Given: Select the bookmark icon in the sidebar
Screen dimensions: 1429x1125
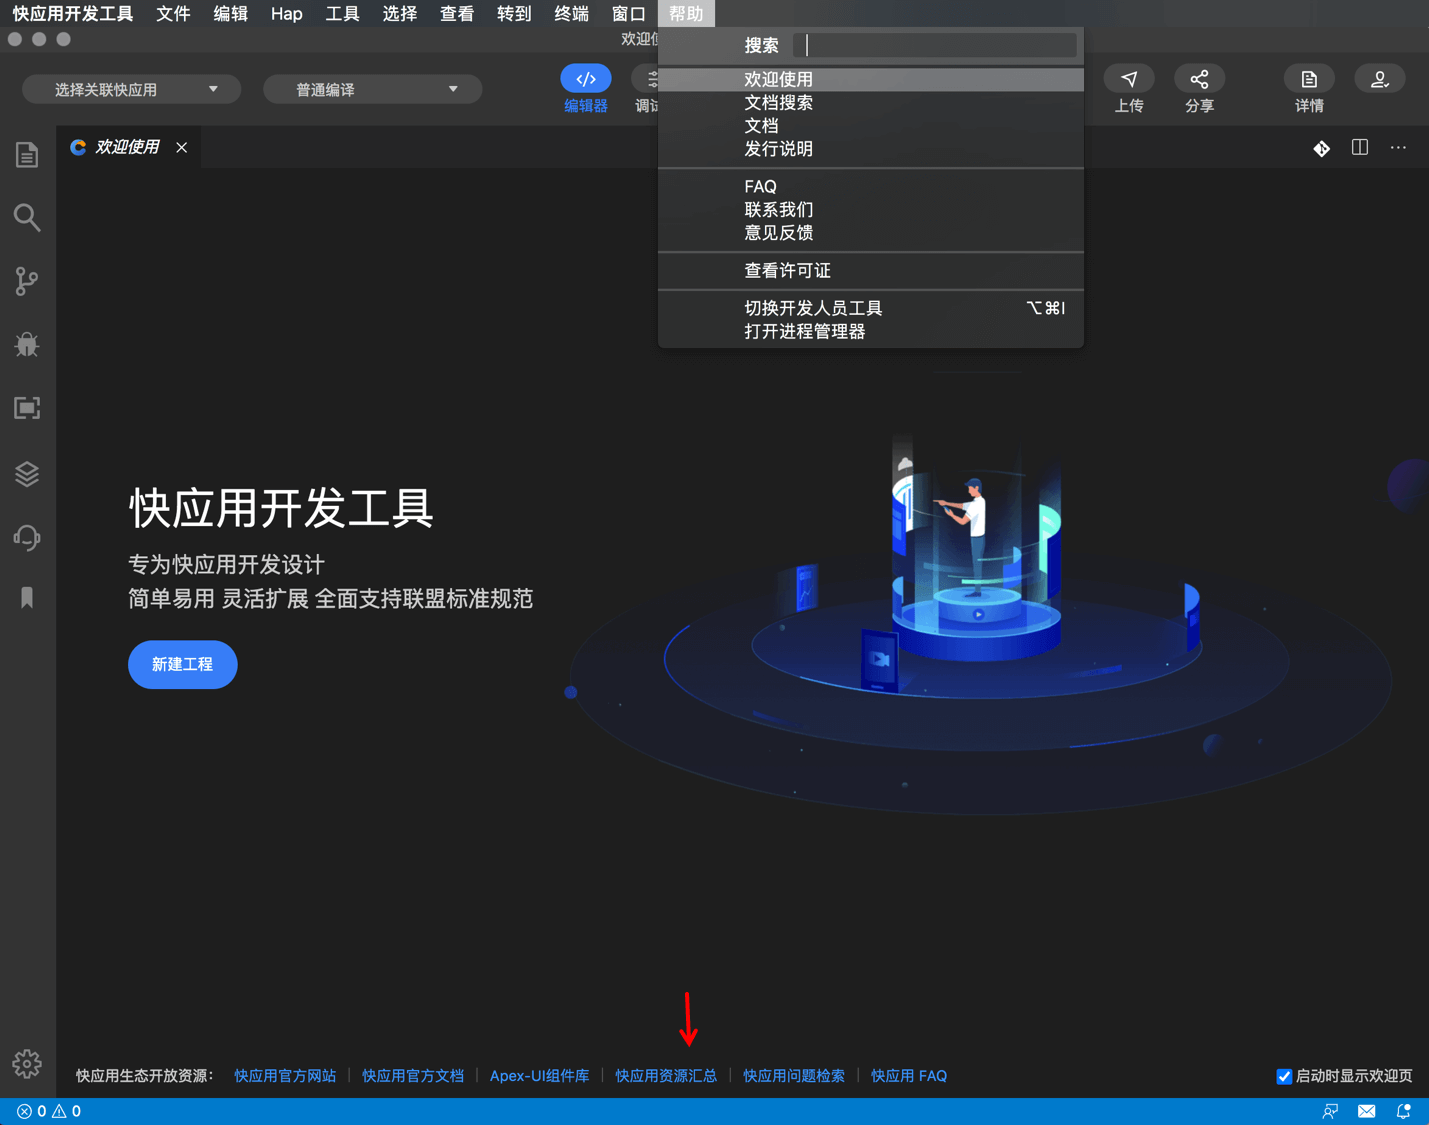Looking at the screenshot, I should (x=27, y=597).
